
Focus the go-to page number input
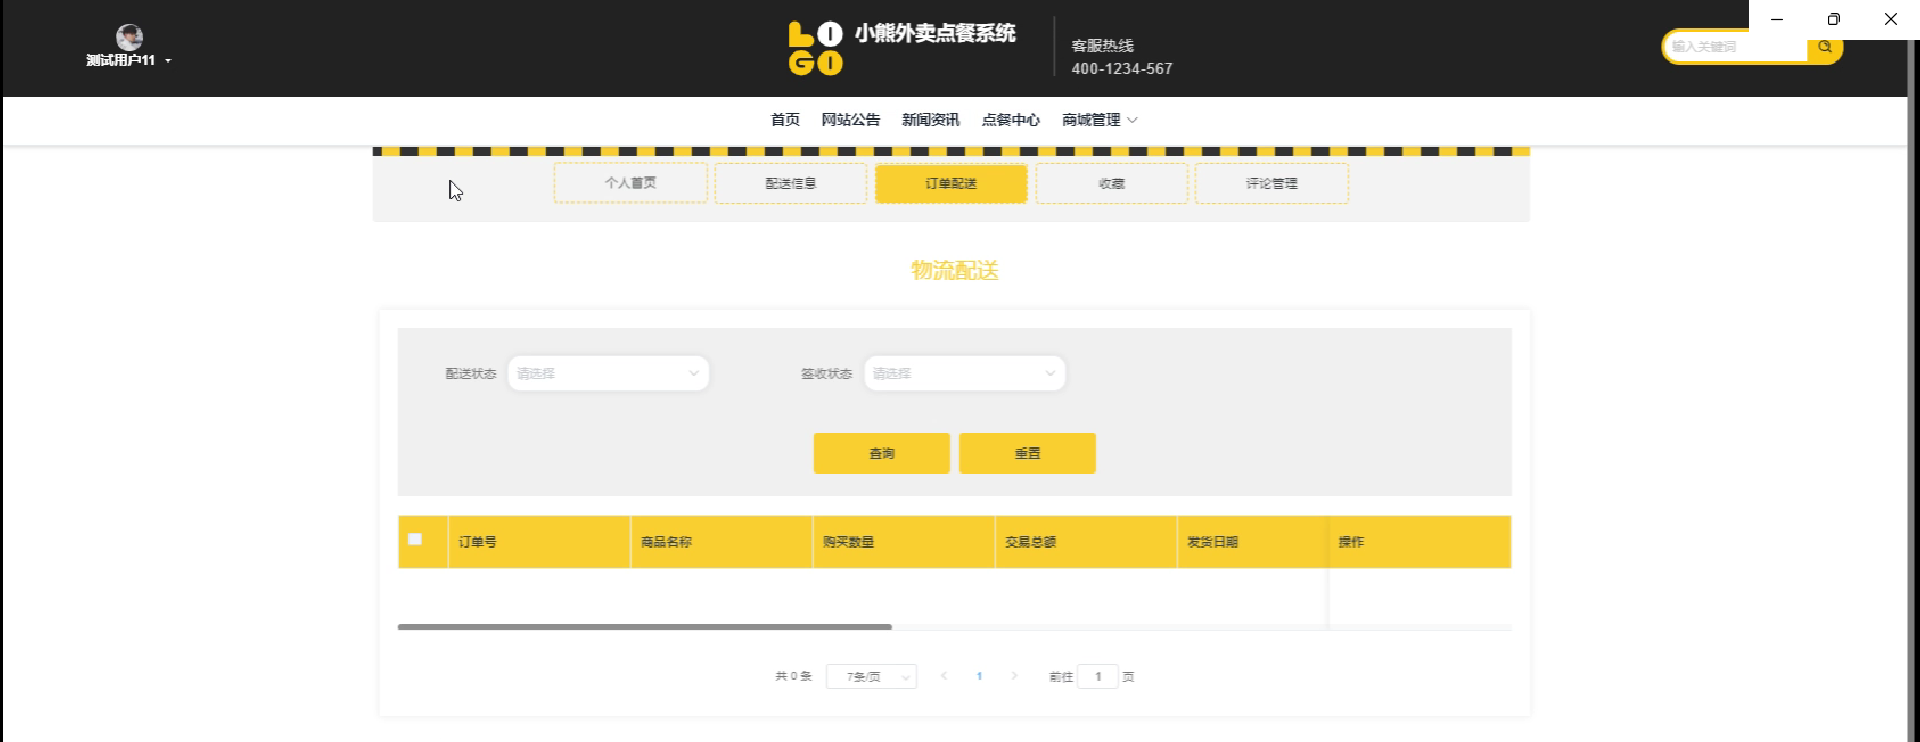click(1098, 677)
